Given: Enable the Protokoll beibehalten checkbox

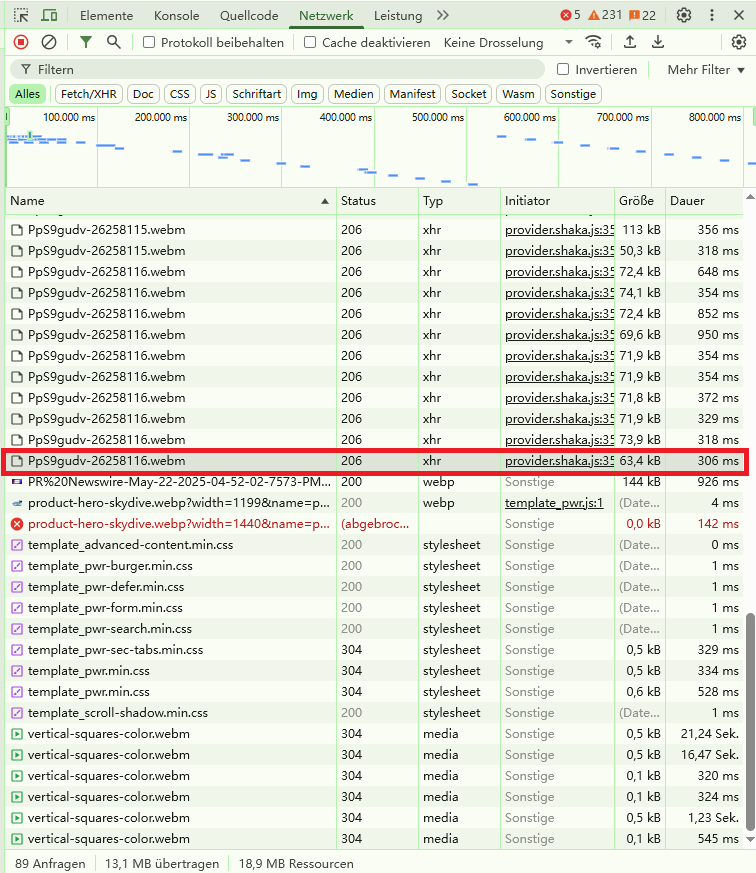Looking at the screenshot, I should pos(149,43).
